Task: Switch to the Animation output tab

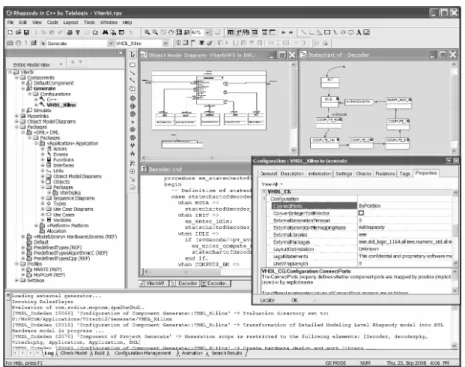Action: [192, 353]
